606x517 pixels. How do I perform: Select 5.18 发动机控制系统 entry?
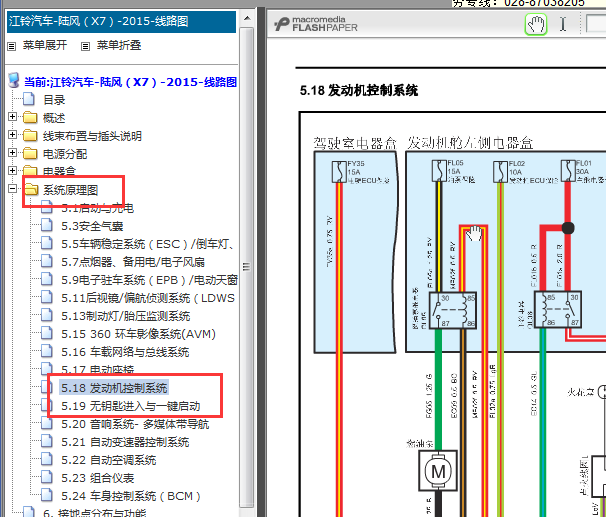click(114, 388)
